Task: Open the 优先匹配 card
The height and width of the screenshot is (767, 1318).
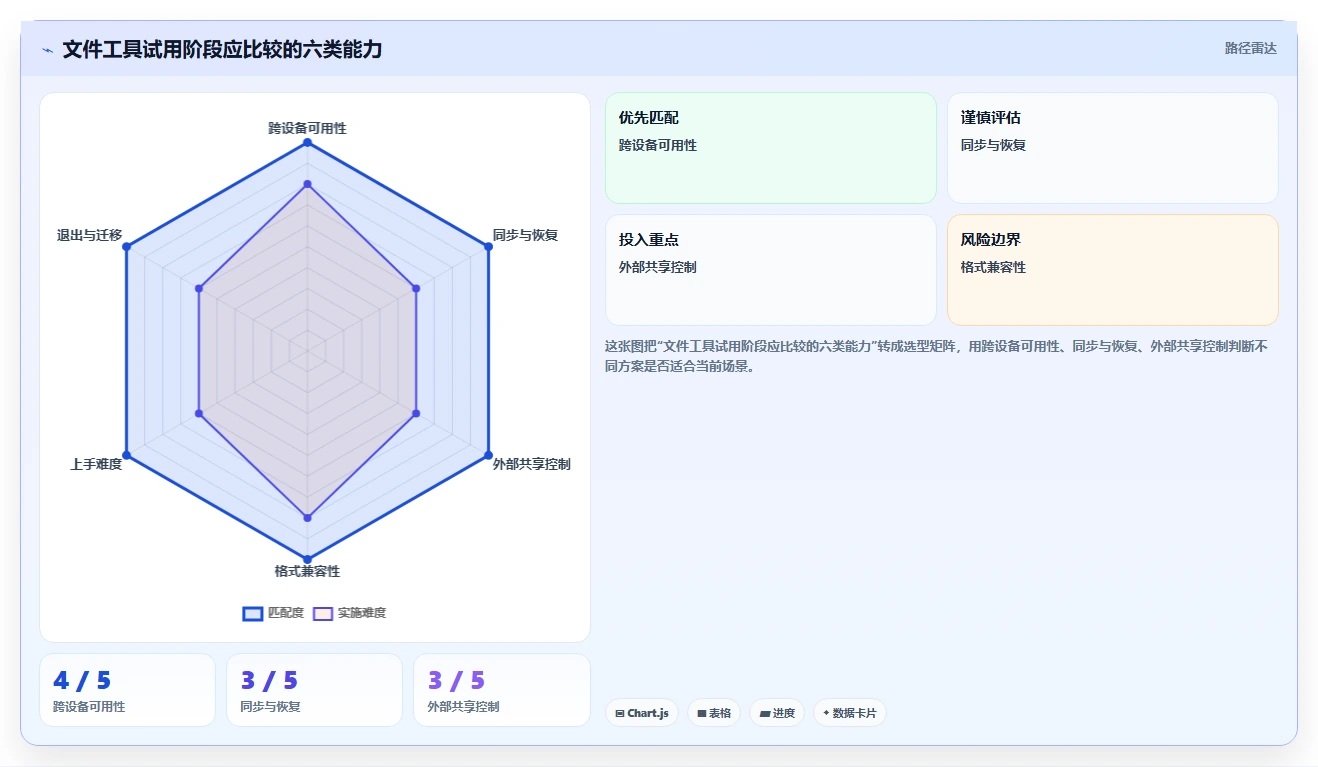Action: pos(771,148)
